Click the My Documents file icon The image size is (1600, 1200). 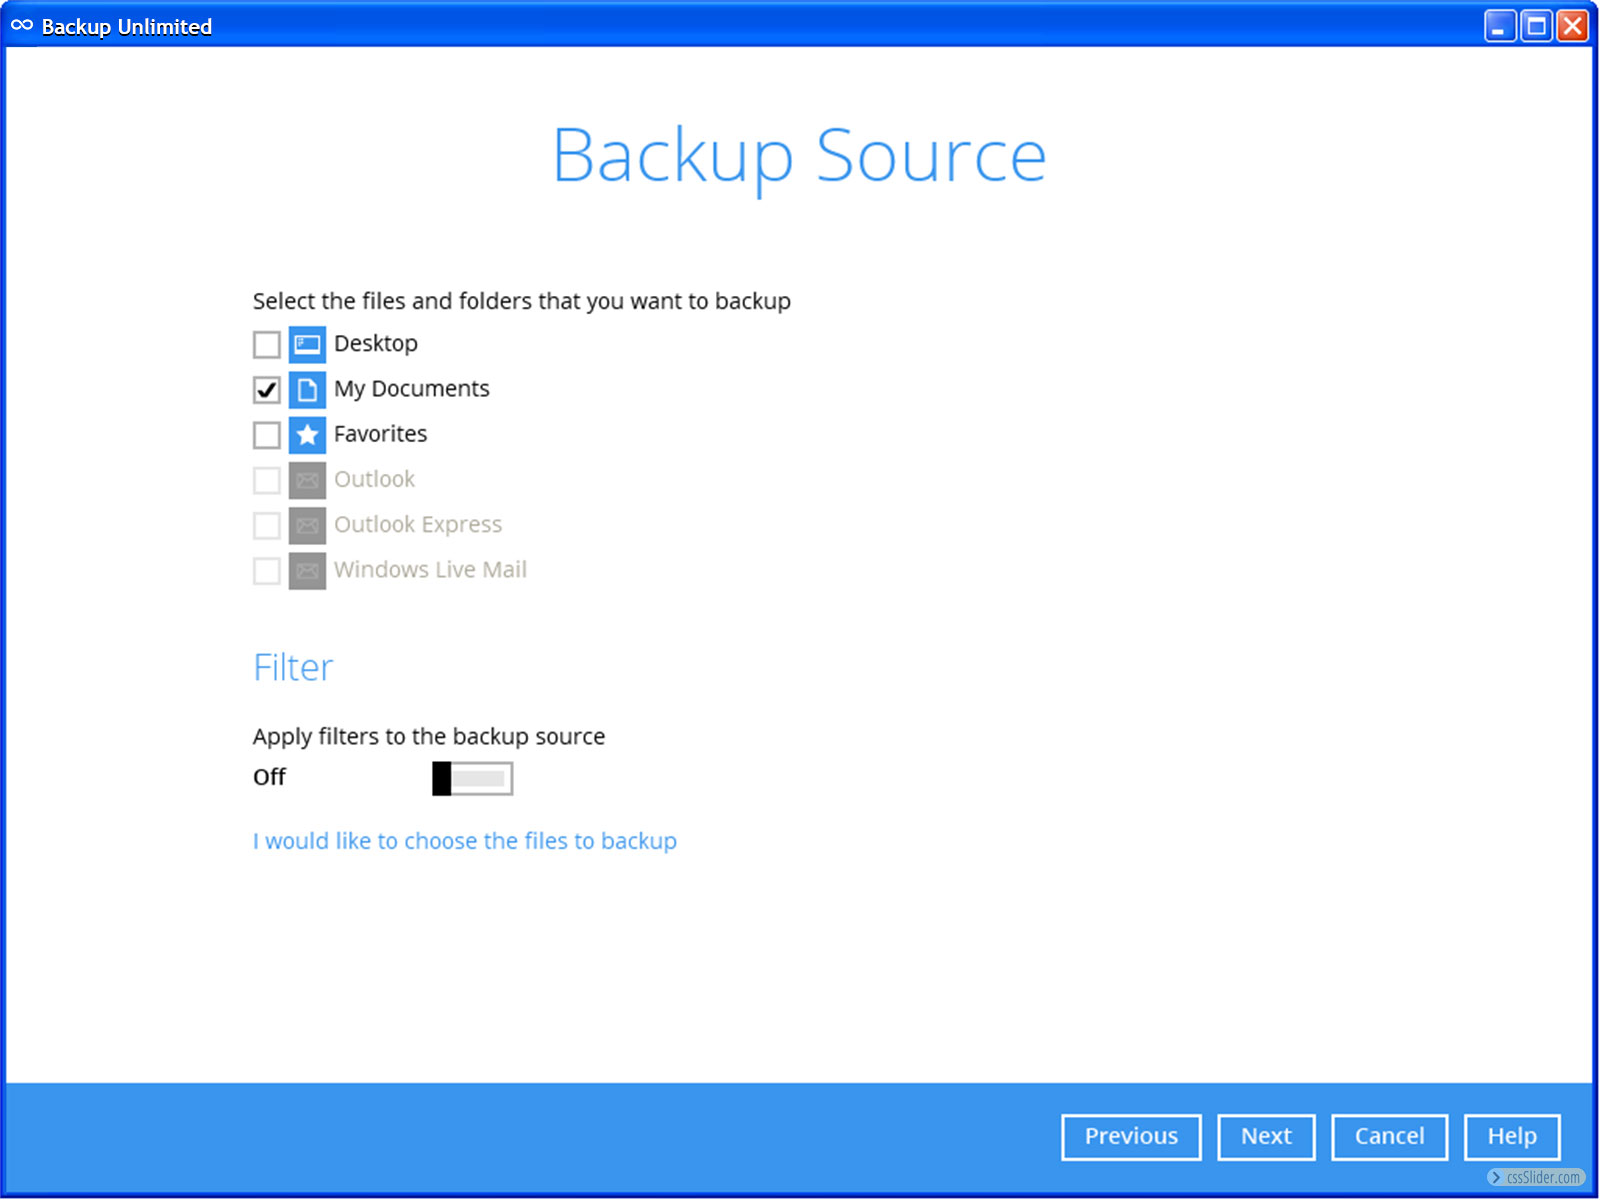[307, 389]
